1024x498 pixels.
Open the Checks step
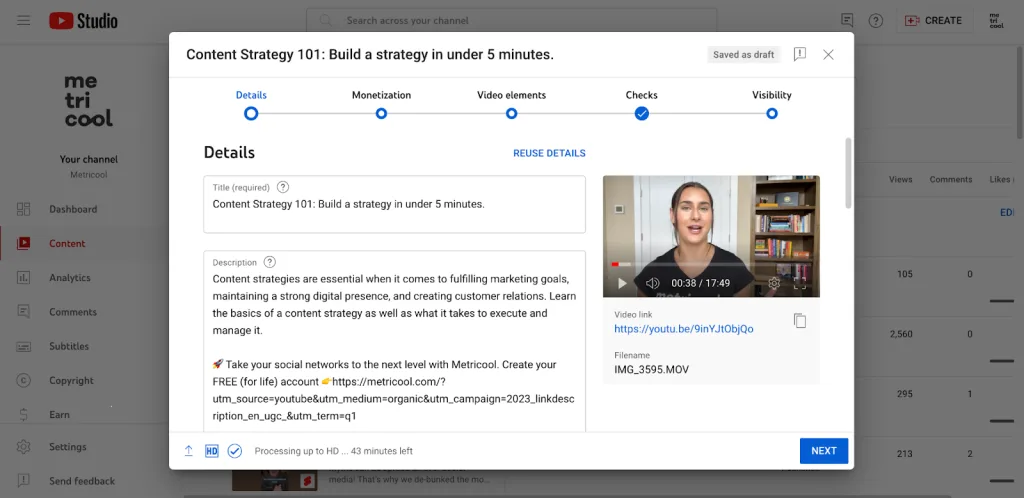tap(641, 113)
